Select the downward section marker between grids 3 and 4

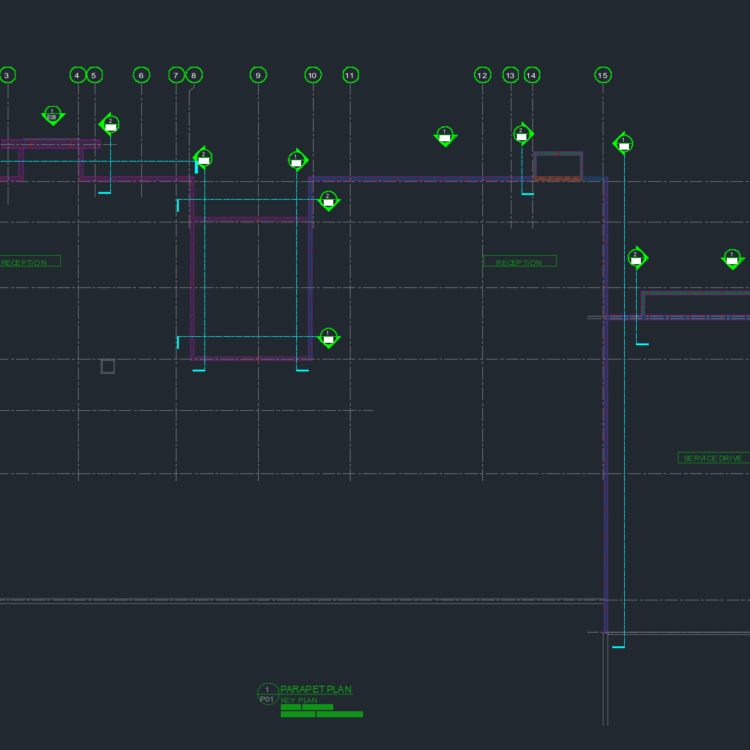(x=53, y=115)
